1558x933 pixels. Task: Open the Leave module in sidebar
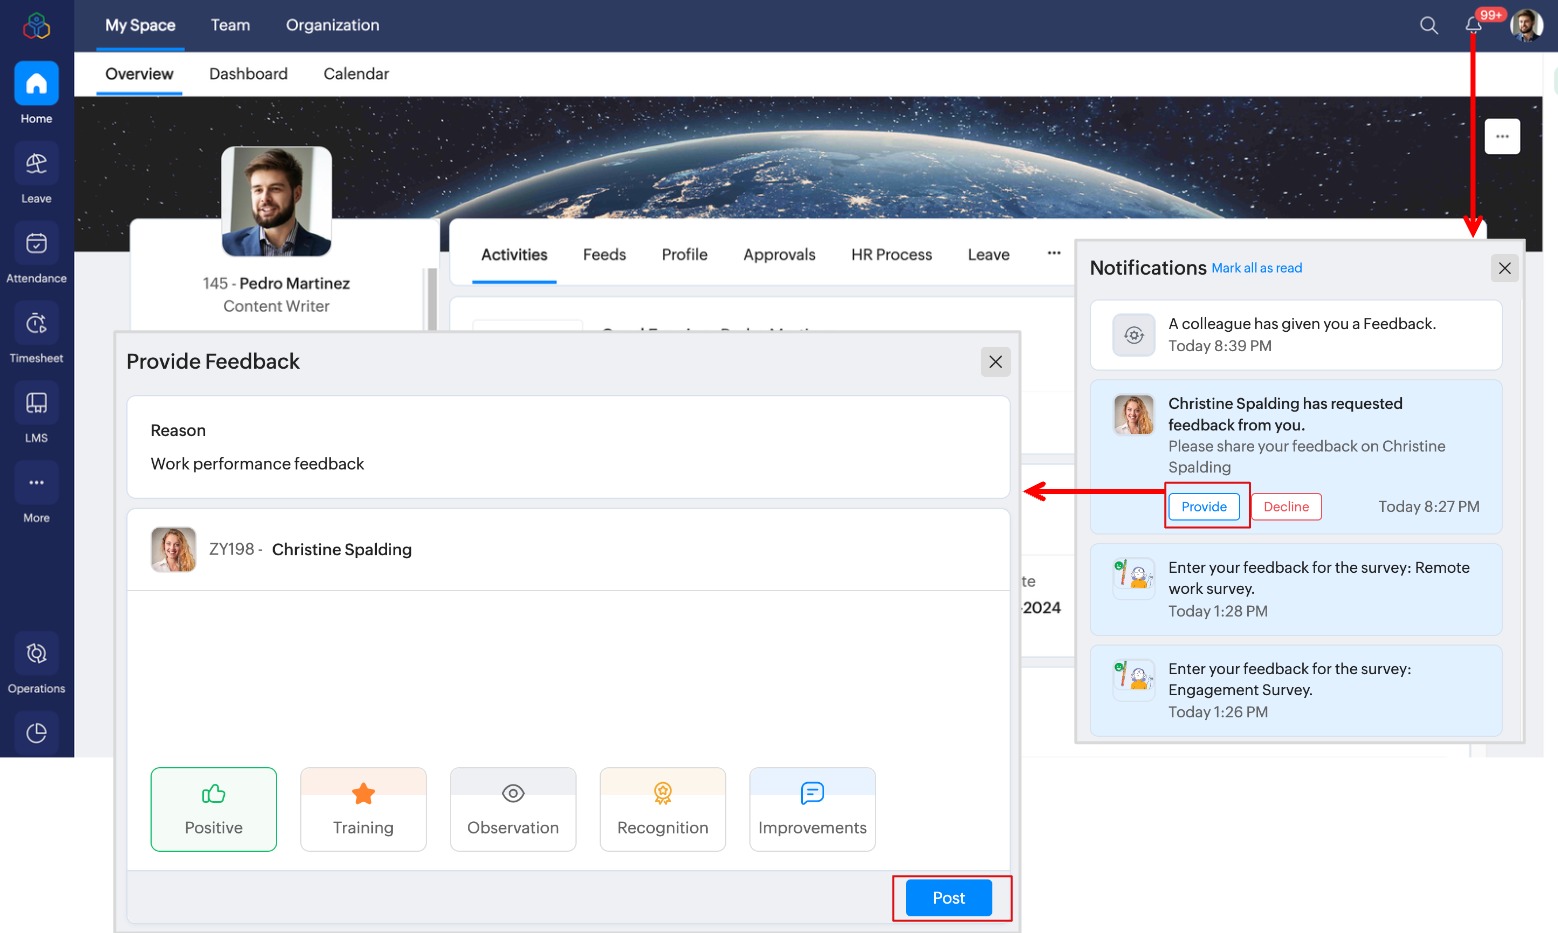pos(36,172)
